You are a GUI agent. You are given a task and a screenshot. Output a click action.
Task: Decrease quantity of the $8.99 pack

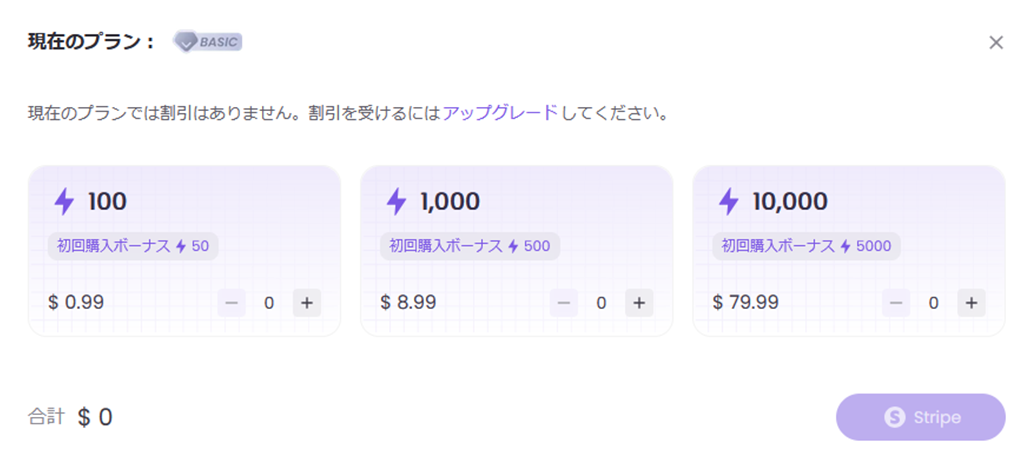click(x=564, y=303)
